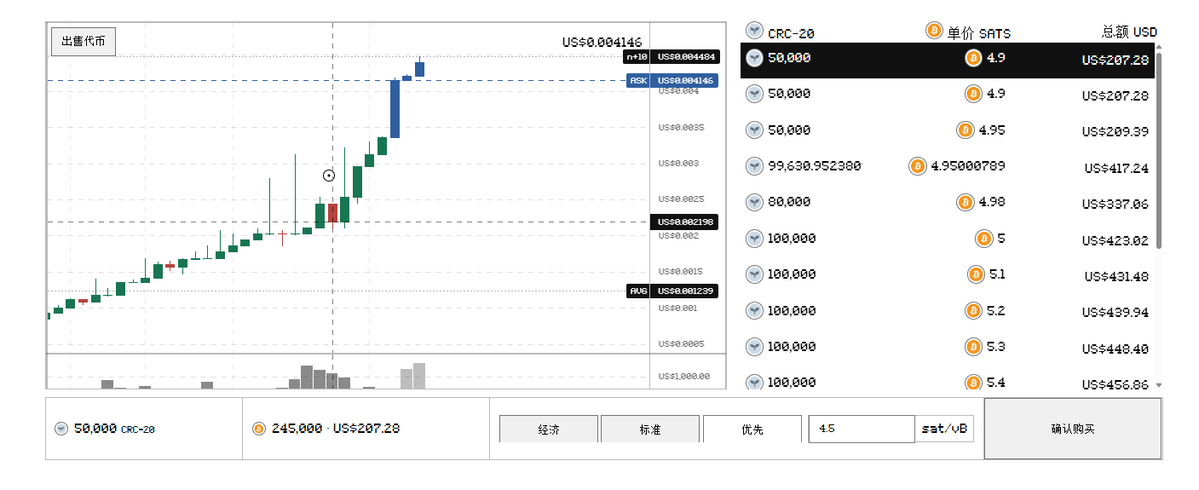Click the tall blue candlestick on chart
The height and width of the screenshot is (490, 1199).
coord(395,109)
